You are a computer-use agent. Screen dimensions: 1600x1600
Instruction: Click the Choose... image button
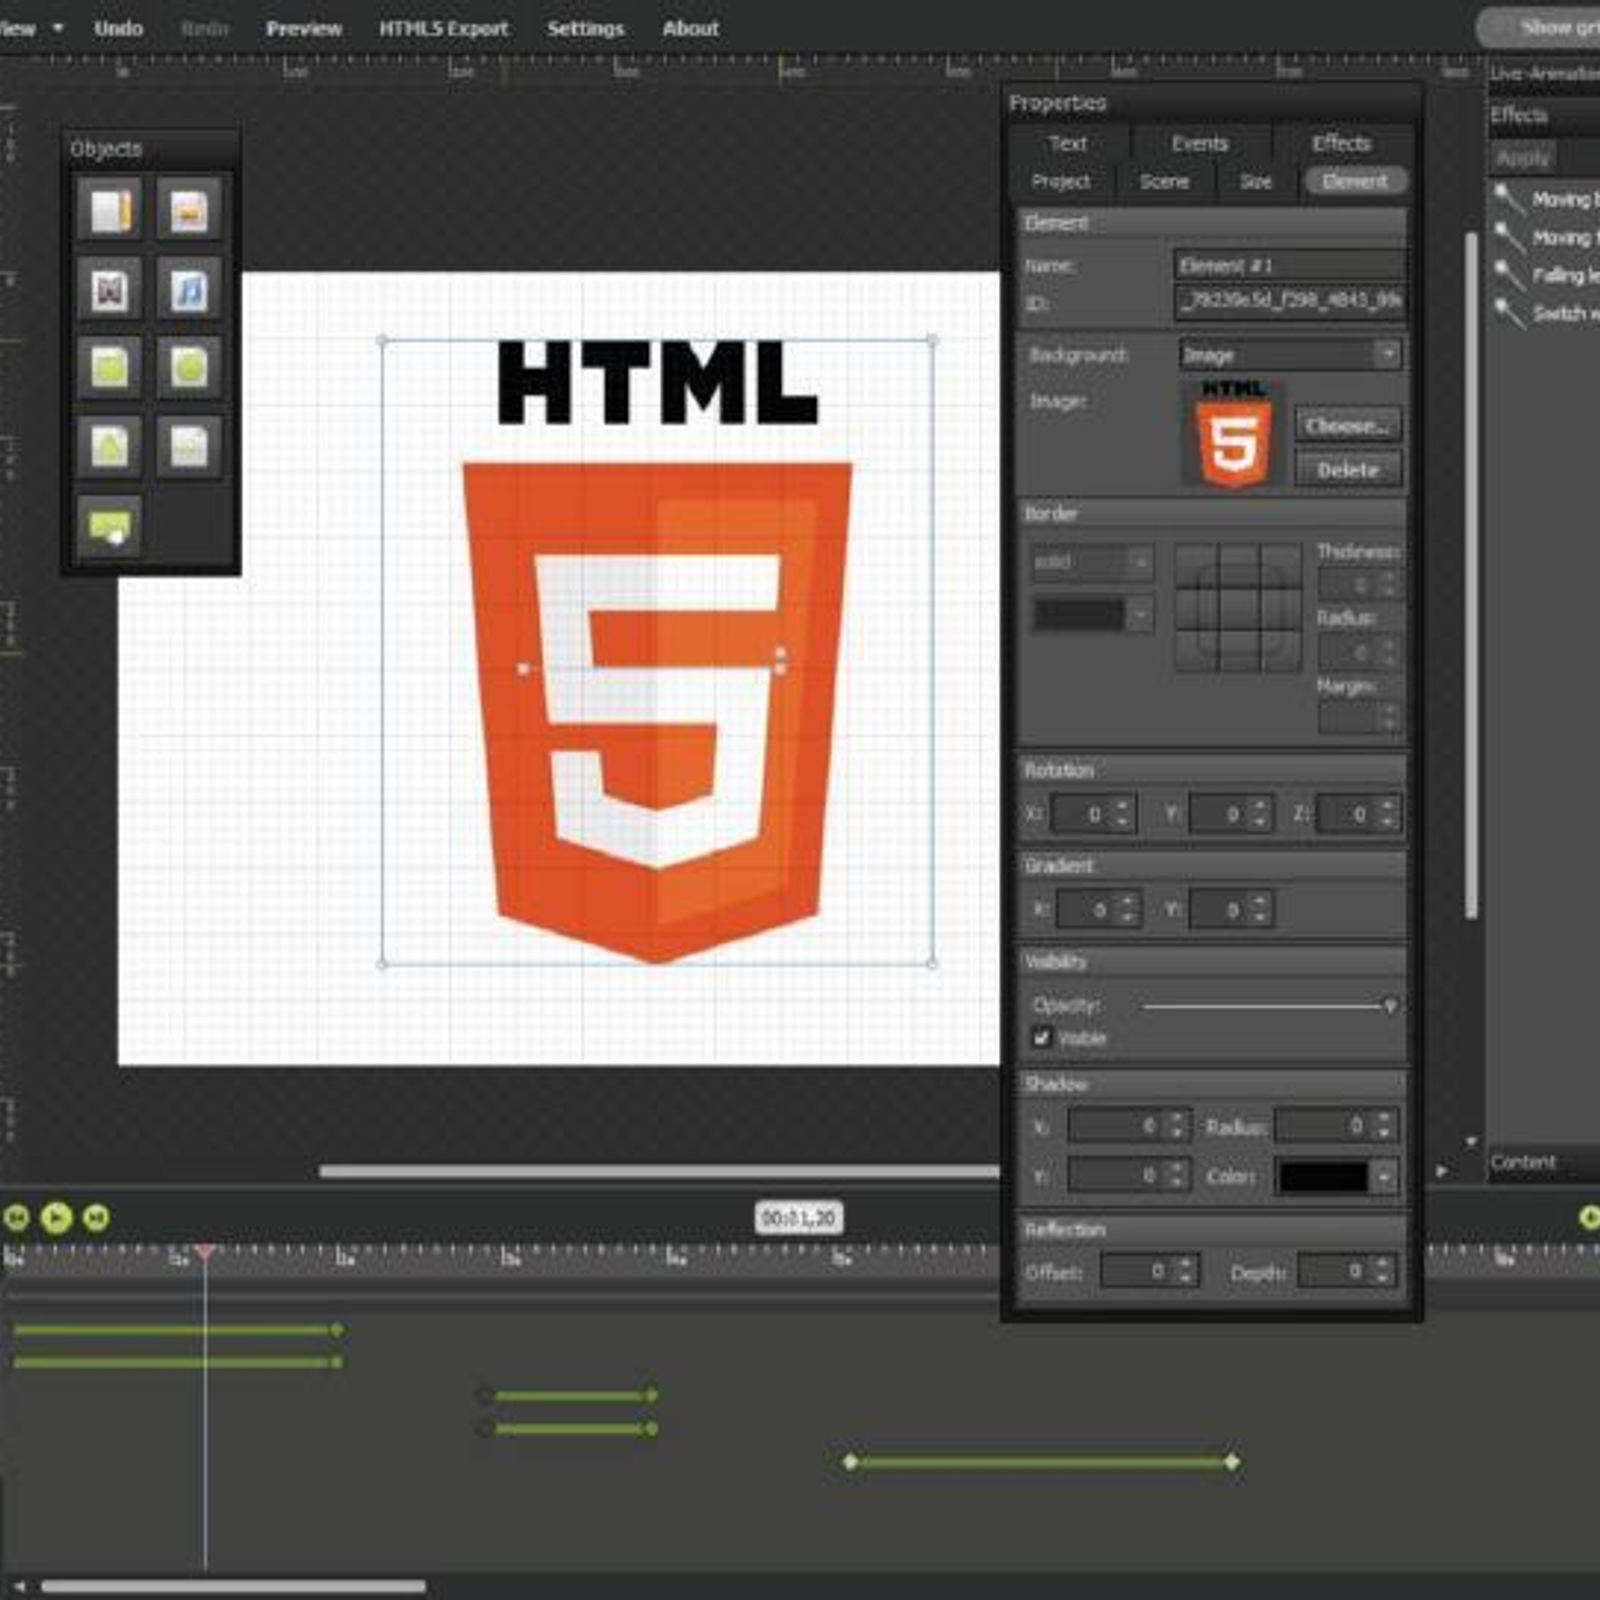tap(1347, 425)
